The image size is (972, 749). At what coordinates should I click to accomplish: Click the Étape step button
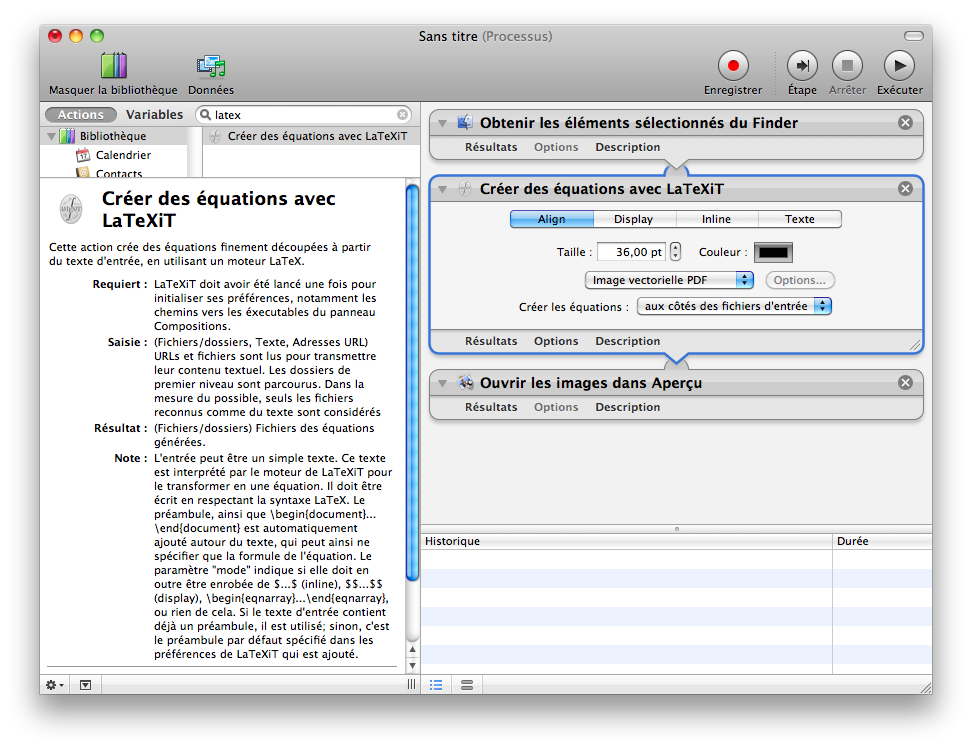click(x=802, y=66)
